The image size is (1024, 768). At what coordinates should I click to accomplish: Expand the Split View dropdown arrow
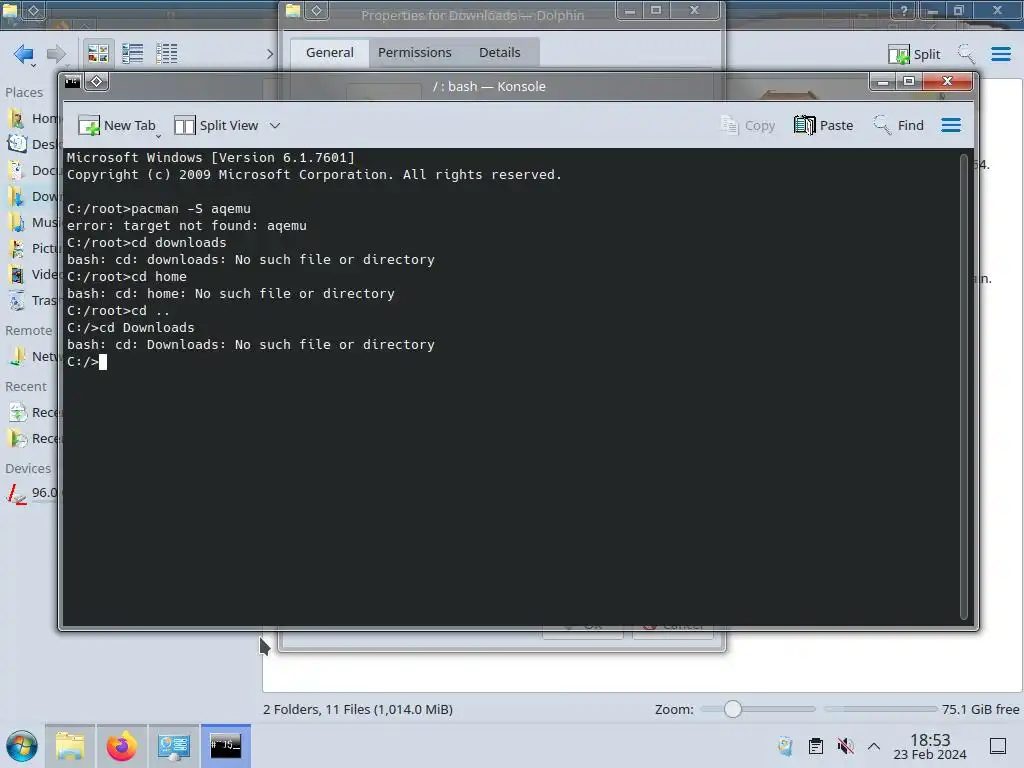275,125
